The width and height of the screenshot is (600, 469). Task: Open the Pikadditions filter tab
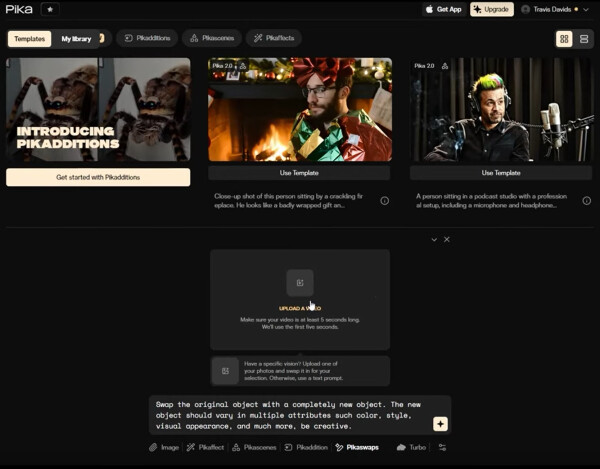[147, 38]
